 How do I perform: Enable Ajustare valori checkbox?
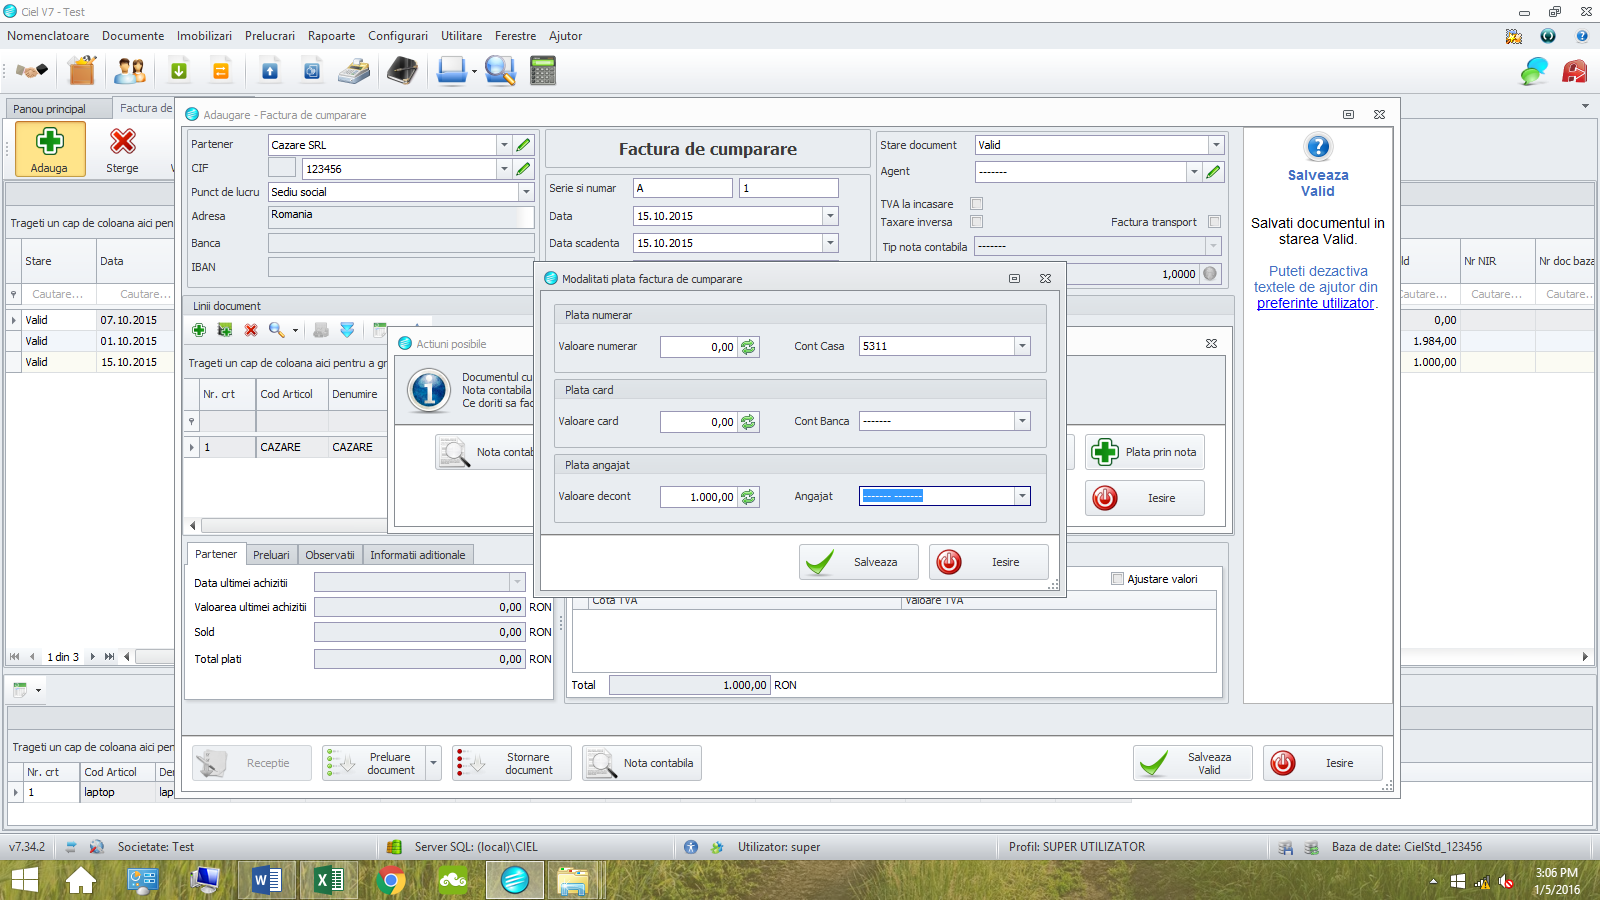coord(1118,579)
